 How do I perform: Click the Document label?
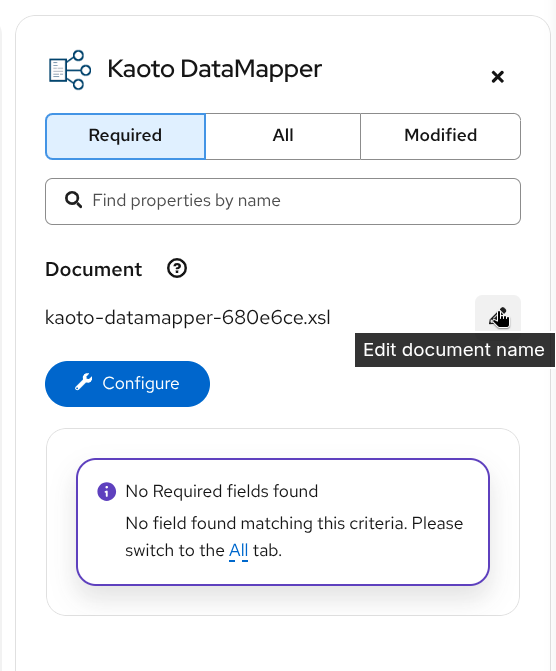tap(93, 269)
